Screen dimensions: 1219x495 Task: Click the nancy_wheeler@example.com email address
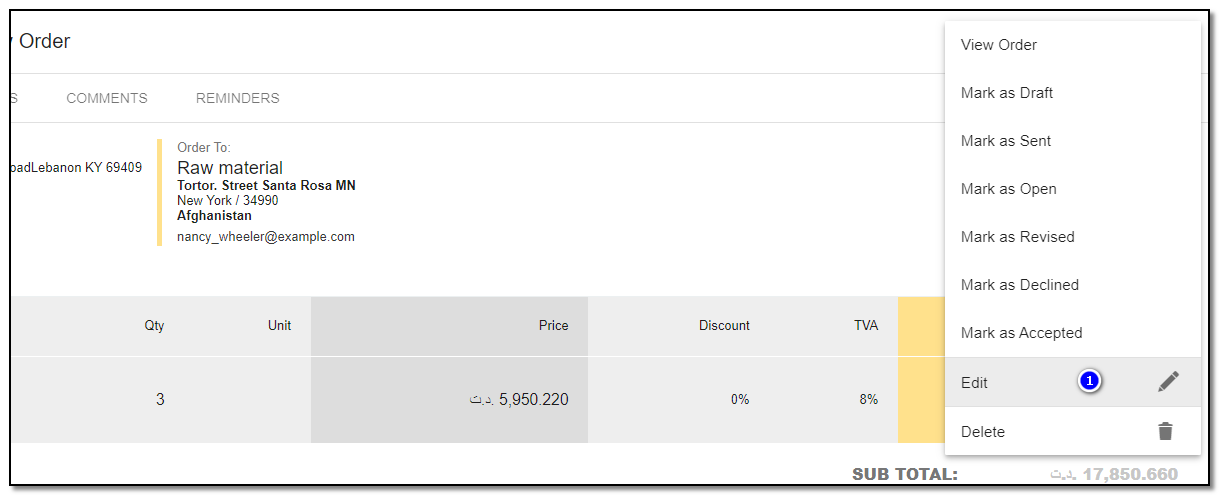click(x=266, y=237)
